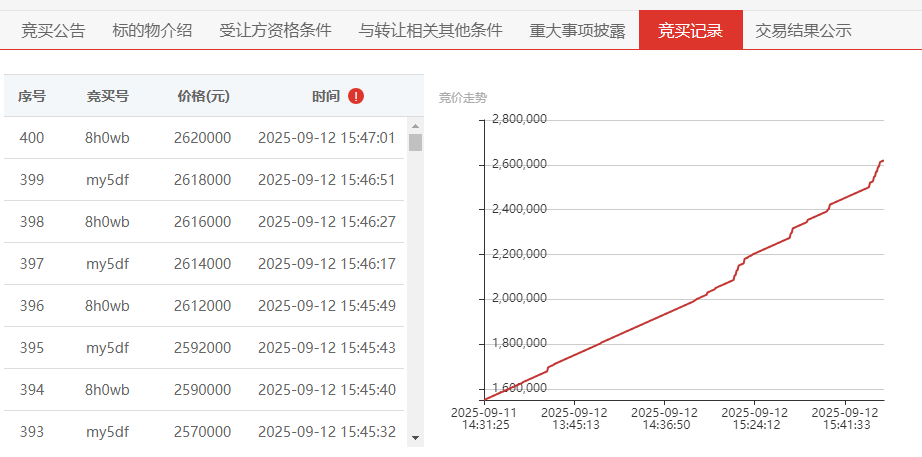View the 重大事项披露 tab
922x457 pixels.
tap(577, 30)
